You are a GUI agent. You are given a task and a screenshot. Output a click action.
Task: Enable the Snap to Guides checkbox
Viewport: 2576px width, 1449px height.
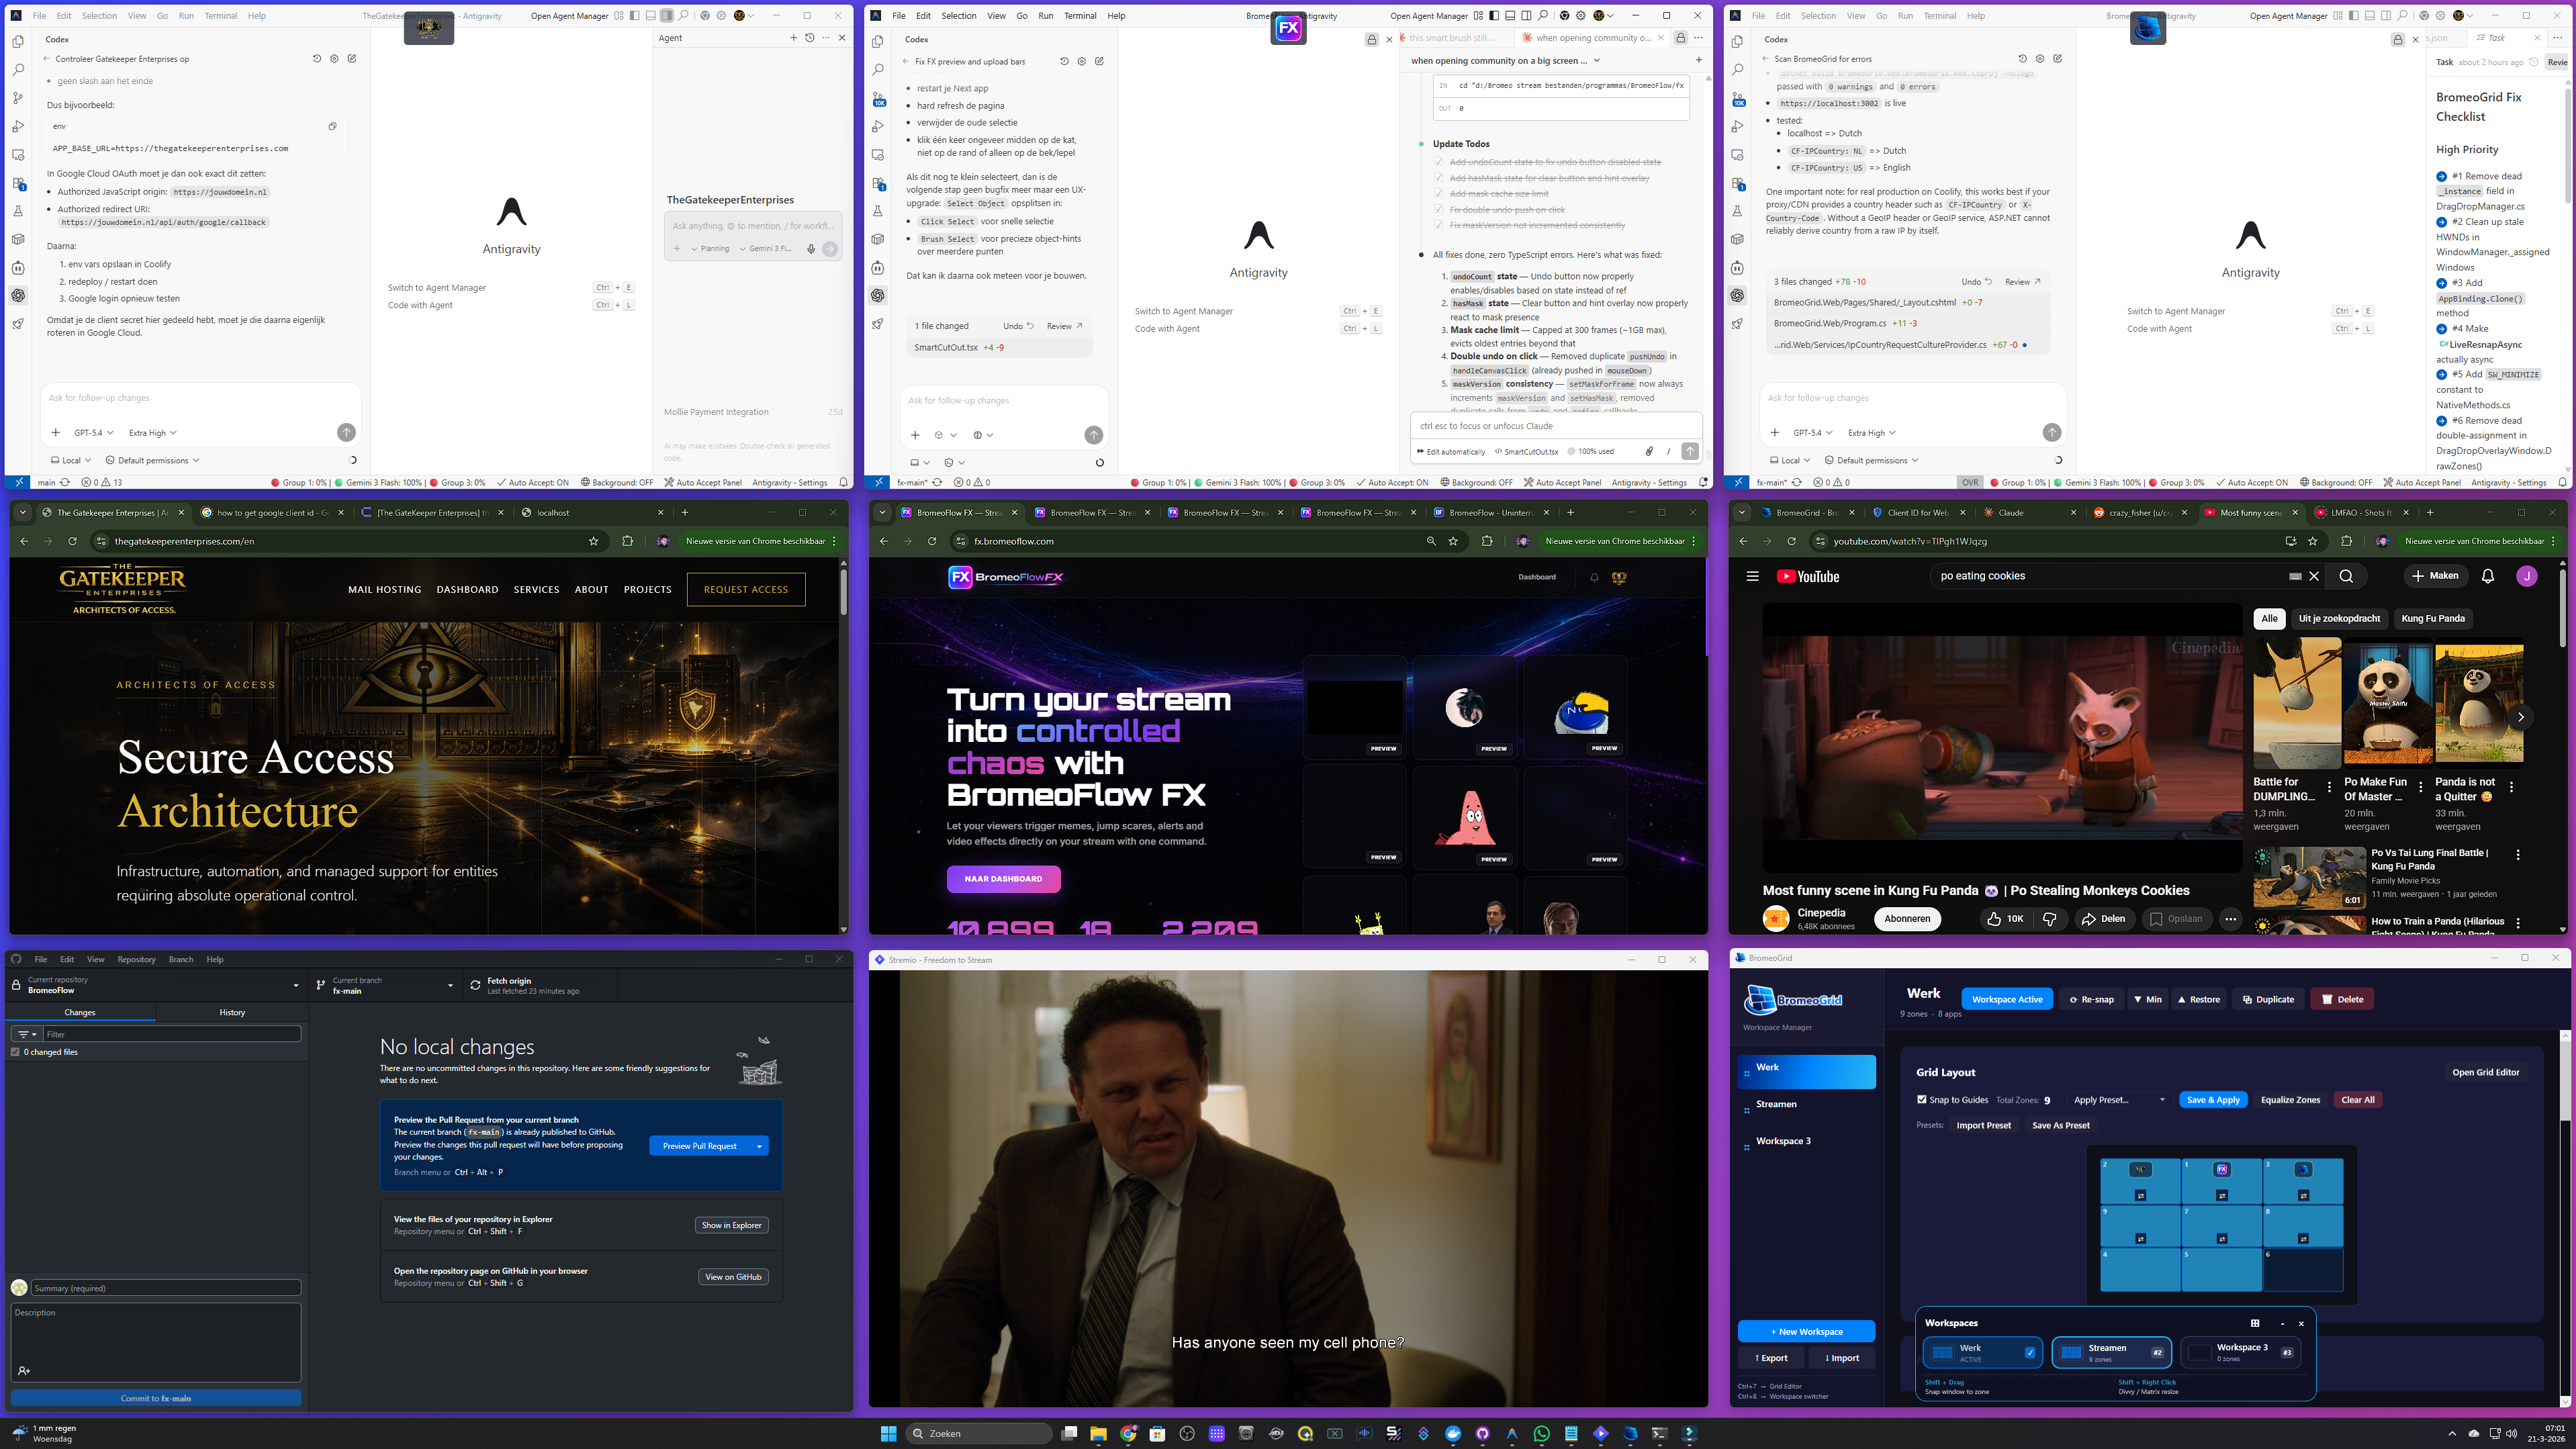click(x=1922, y=1099)
